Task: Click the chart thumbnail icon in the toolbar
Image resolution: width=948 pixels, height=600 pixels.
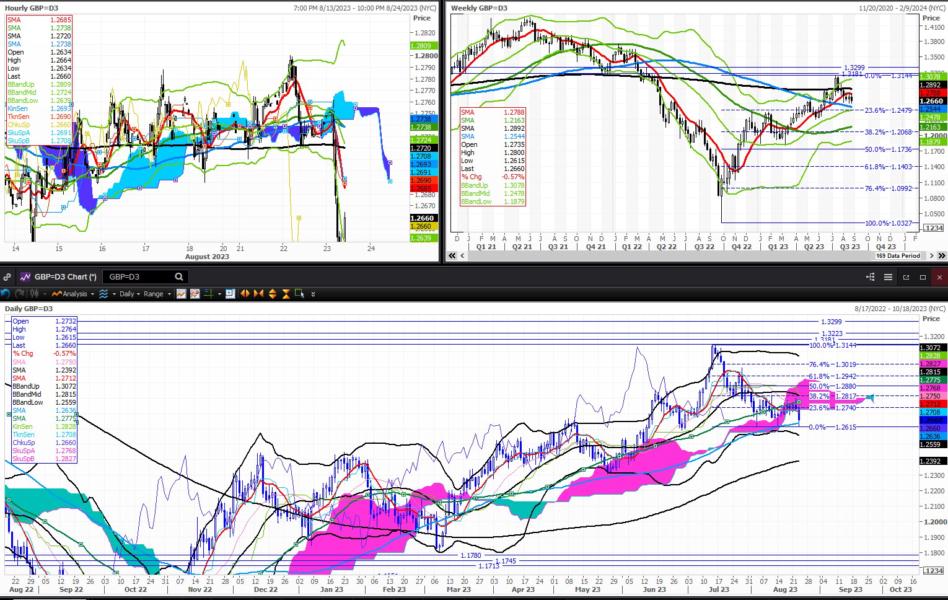Action: (x=183, y=294)
